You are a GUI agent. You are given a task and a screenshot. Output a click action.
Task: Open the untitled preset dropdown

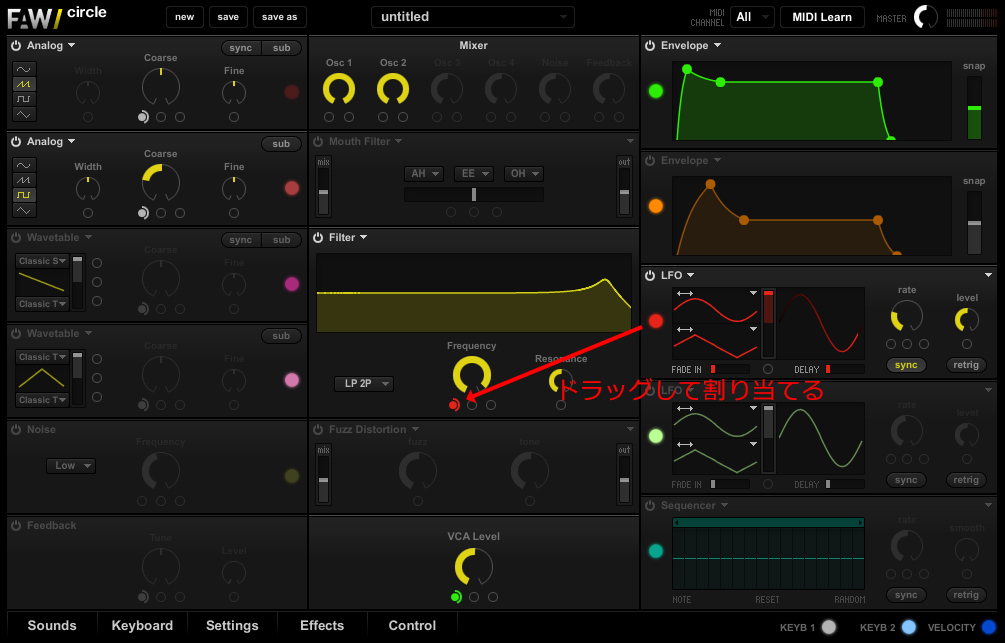[473, 17]
